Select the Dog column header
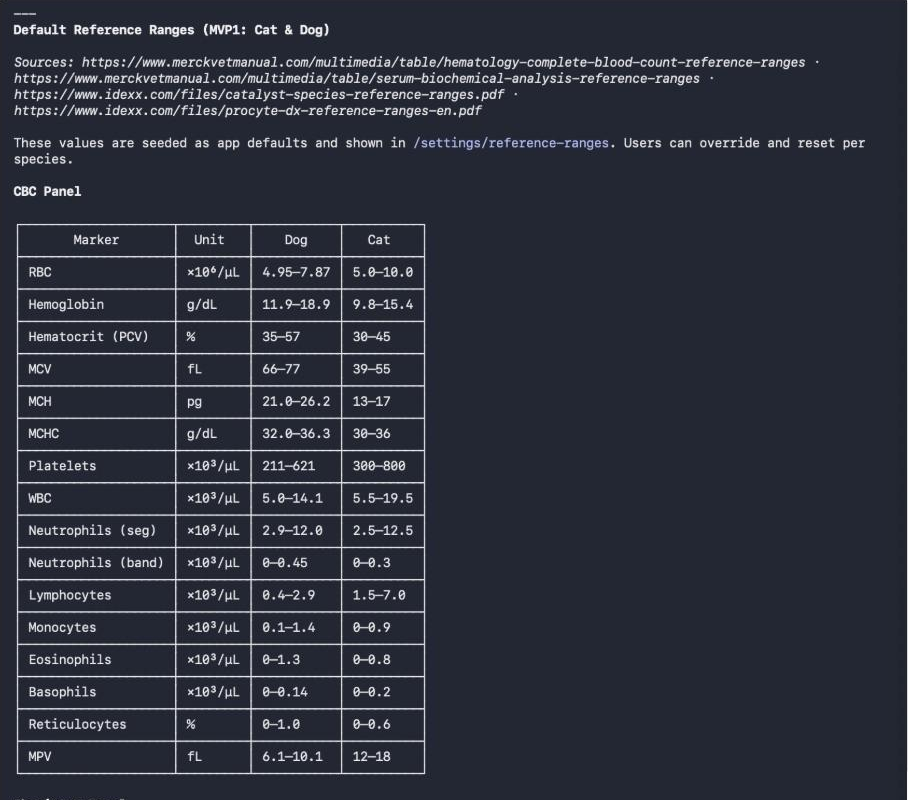This screenshot has width=908, height=800. [296, 240]
